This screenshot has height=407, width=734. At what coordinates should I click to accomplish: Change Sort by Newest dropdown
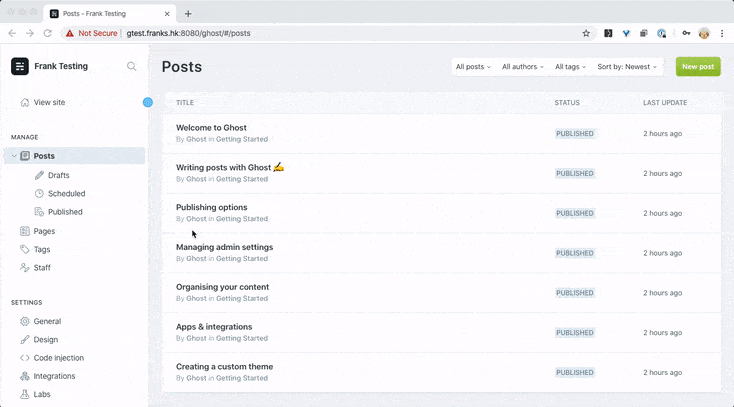(627, 67)
